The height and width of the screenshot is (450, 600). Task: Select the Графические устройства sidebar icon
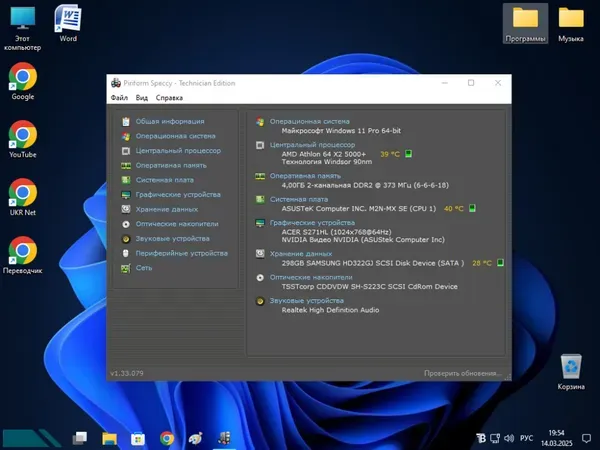(126, 195)
